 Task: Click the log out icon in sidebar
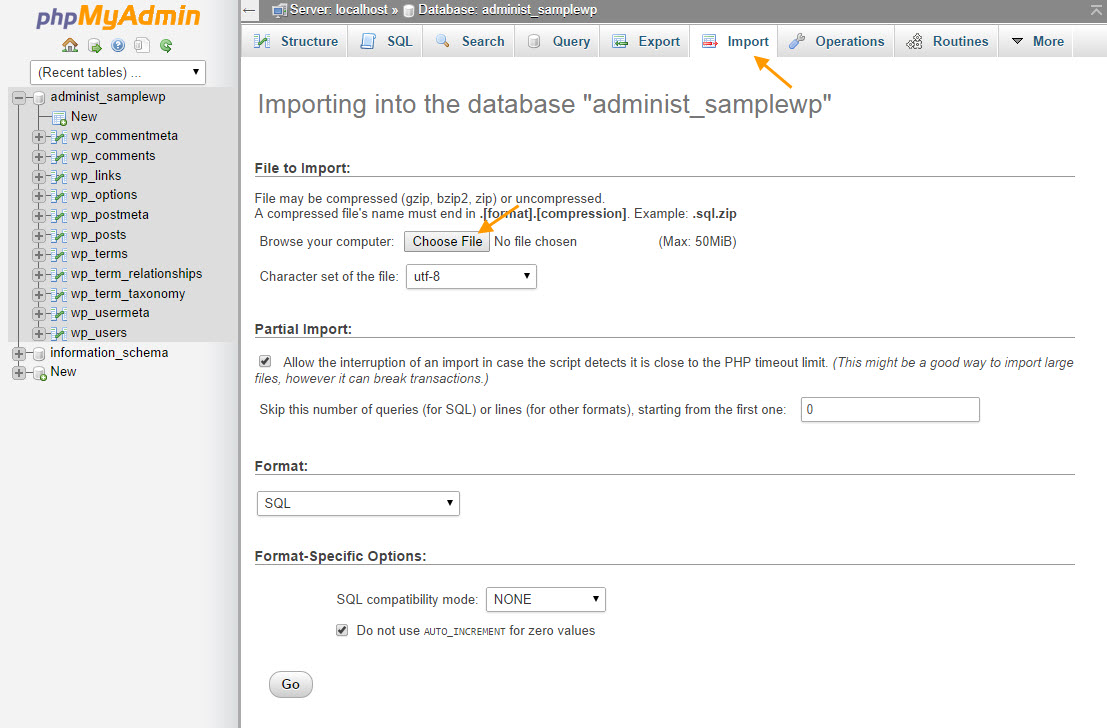(x=95, y=45)
